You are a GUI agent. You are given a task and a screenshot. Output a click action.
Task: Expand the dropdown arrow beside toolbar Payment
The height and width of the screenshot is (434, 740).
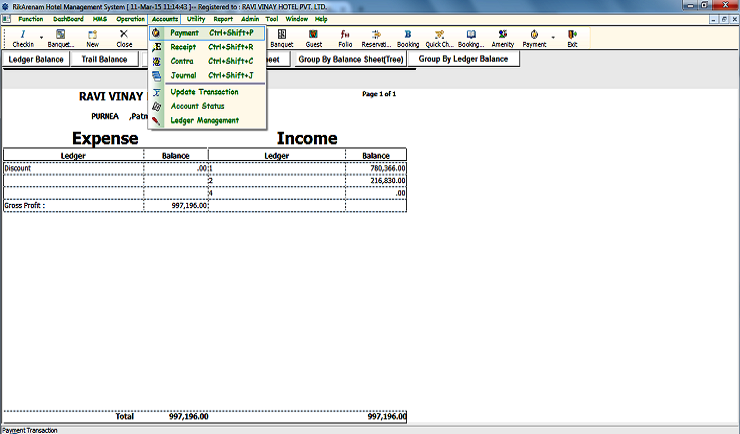click(x=553, y=38)
